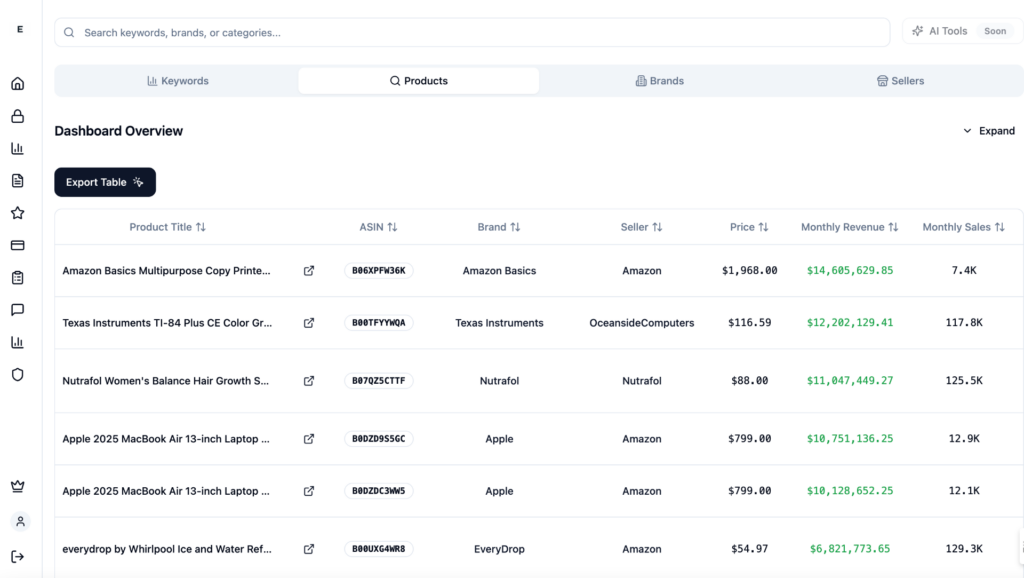The height and width of the screenshot is (578, 1024).
Task: Switch to the Keywords tab
Action: 177,81
